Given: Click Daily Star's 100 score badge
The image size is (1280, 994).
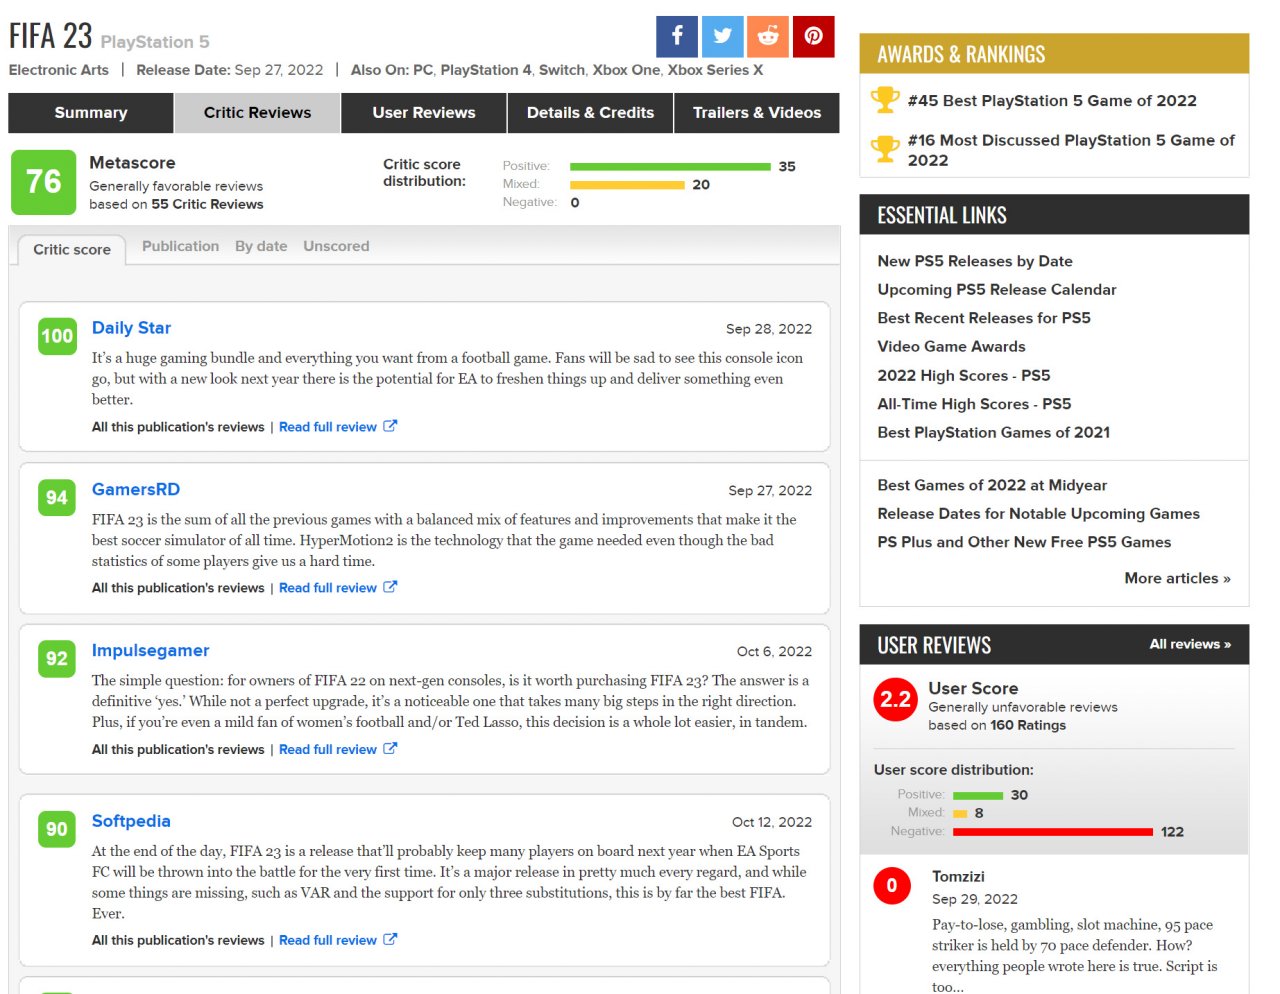Looking at the screenshot, I should click(57, 336).
